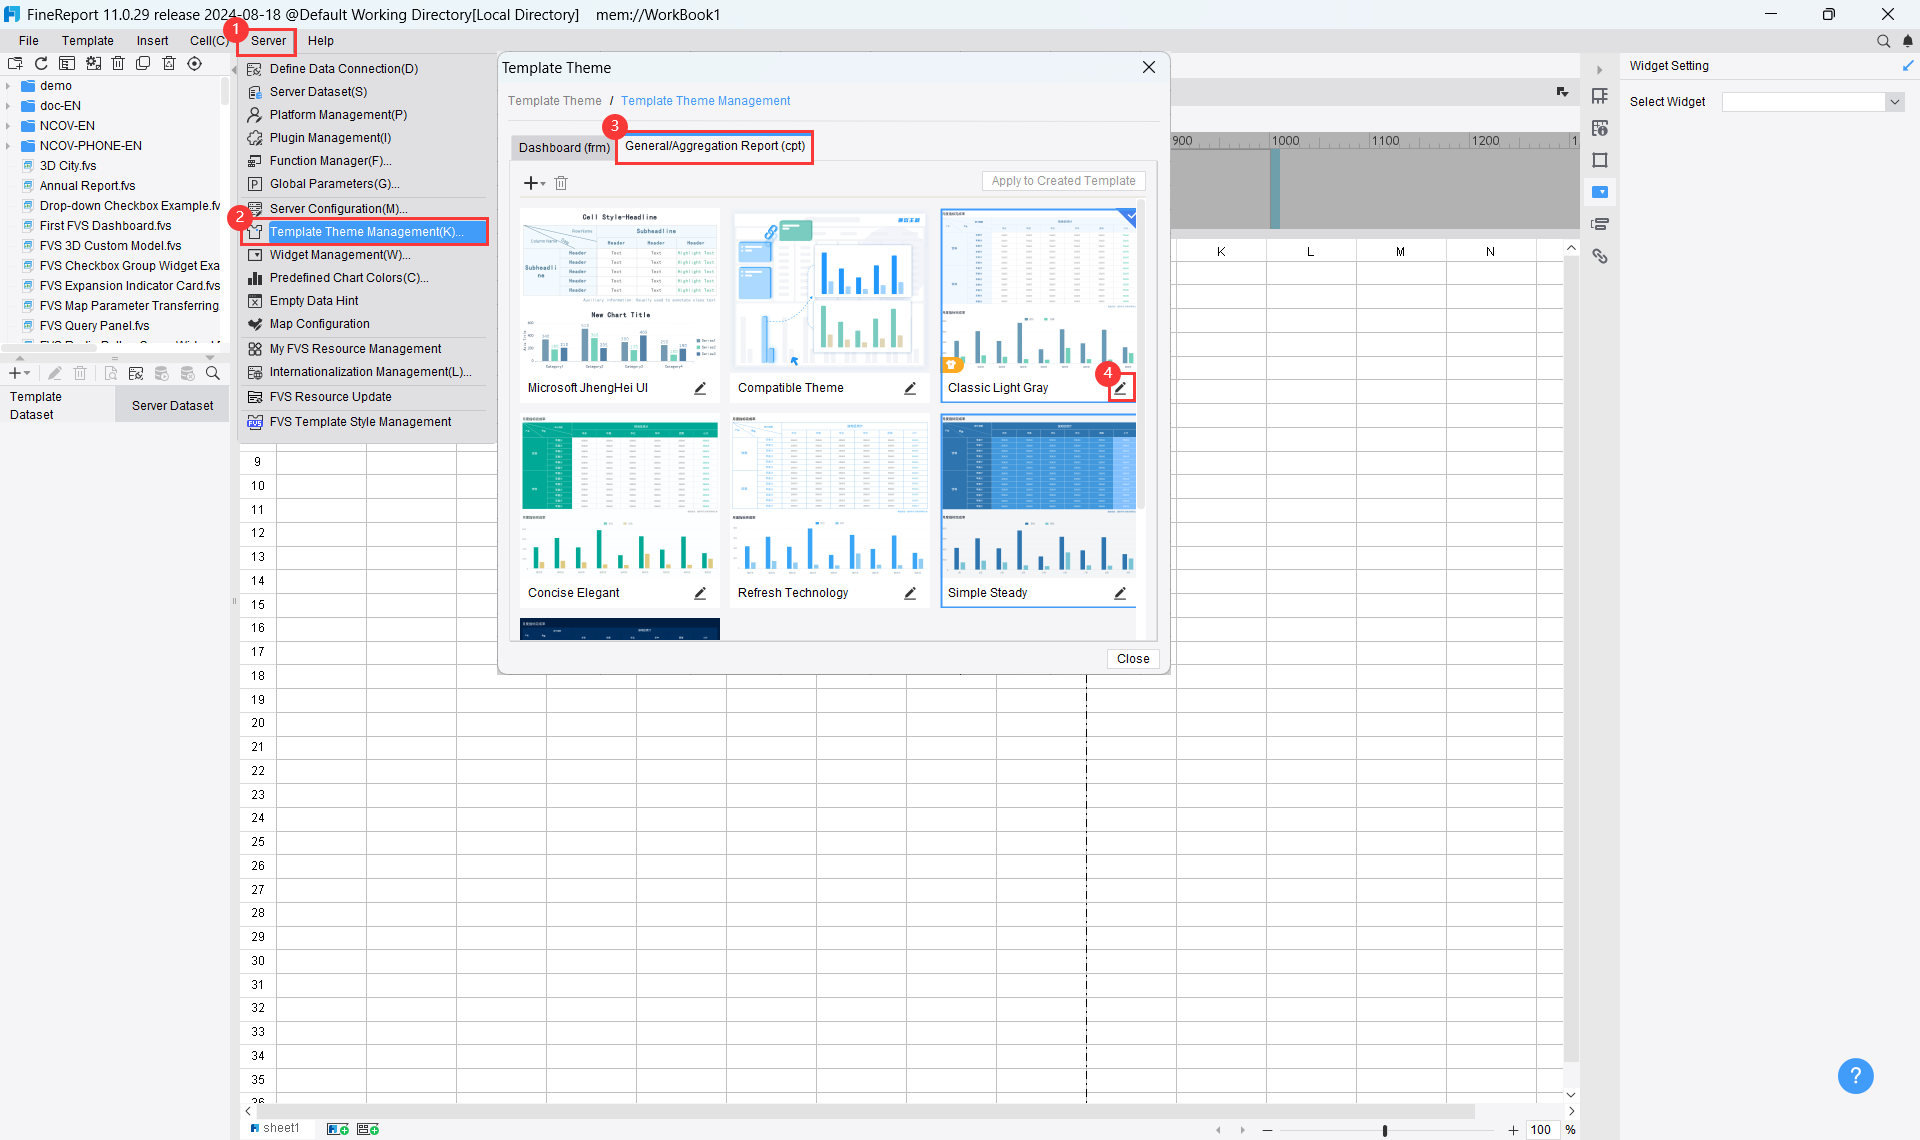The image size is (1920, 1140).
Task: Edit the Microsoft JhengHei UI theme
Action: pos(700,388)
